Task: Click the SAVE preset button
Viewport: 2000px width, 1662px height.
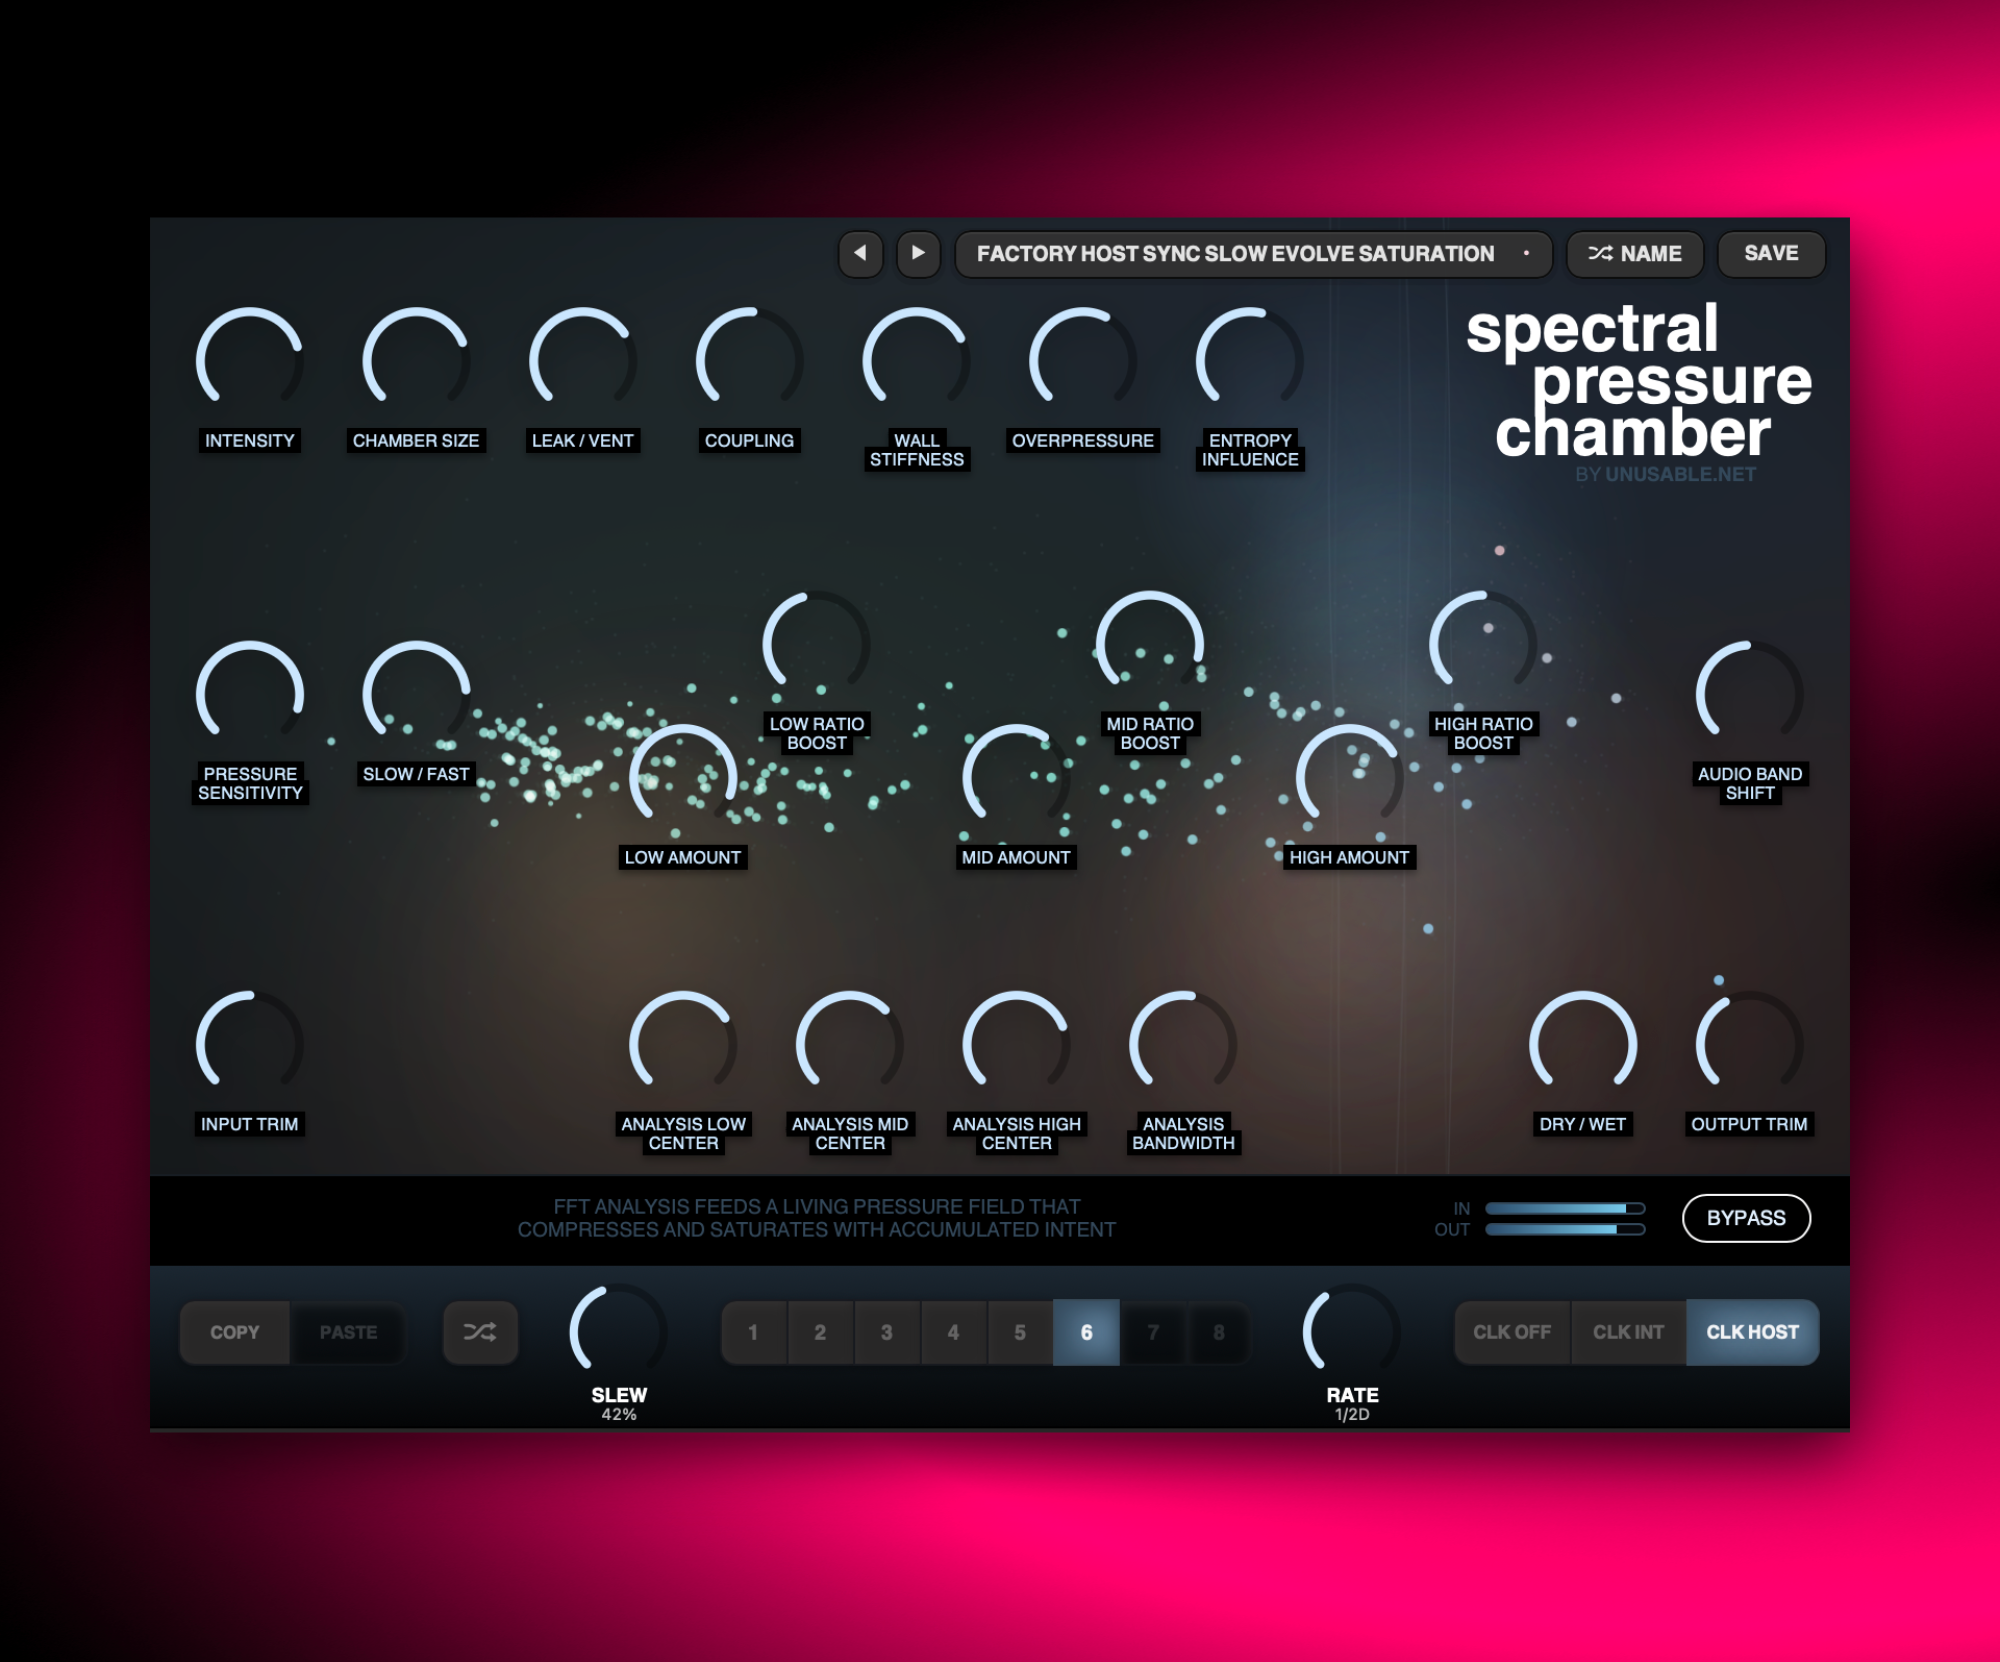Action: [x=1771, y=254]
